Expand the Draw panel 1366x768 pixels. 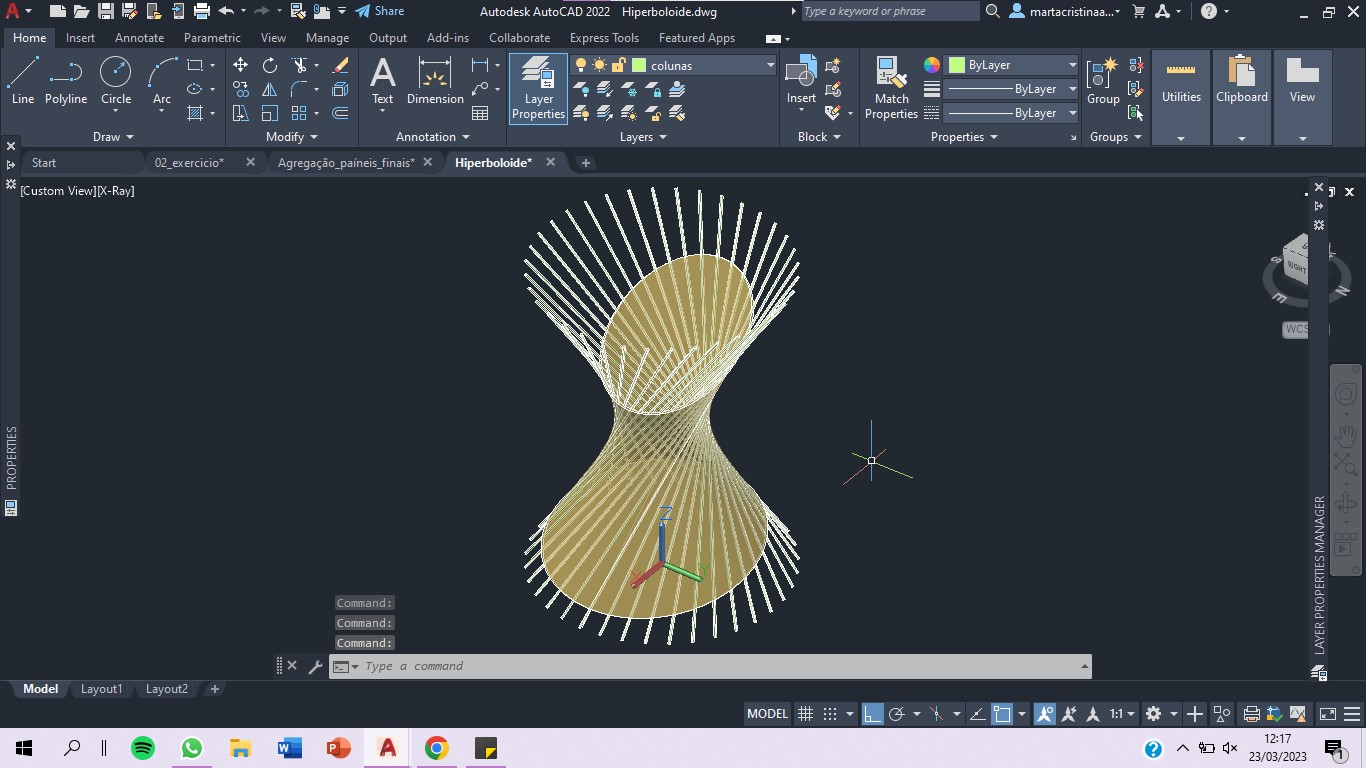113,137
